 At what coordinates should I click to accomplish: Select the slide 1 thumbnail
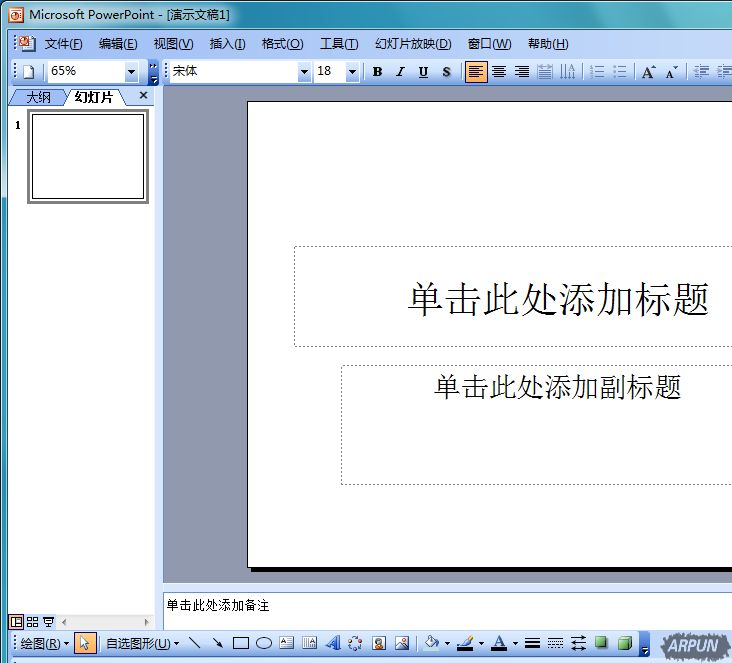tap(88, 157)
